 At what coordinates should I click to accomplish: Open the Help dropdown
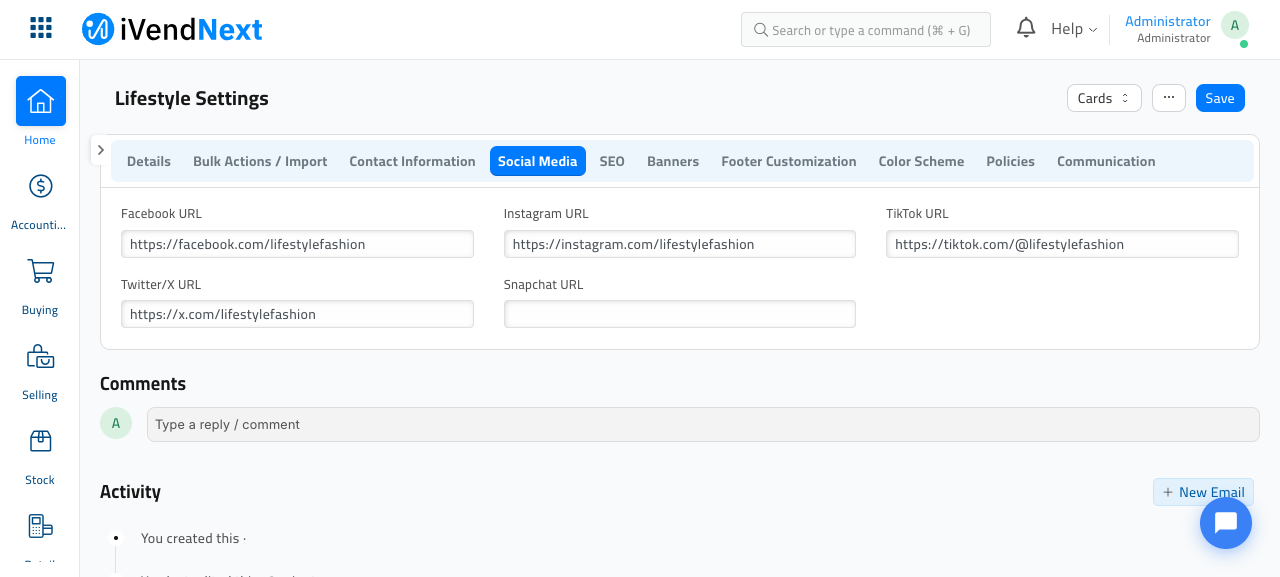[x=1074, y=29]
